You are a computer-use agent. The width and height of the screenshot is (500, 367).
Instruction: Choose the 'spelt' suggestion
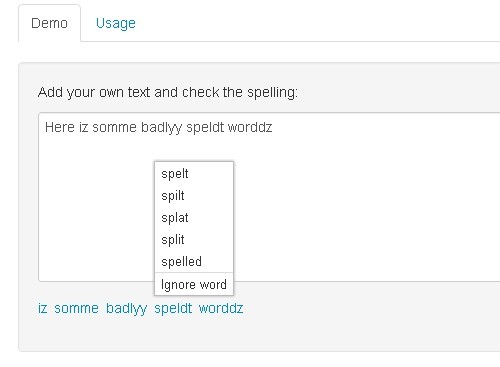tap(194, 174)
